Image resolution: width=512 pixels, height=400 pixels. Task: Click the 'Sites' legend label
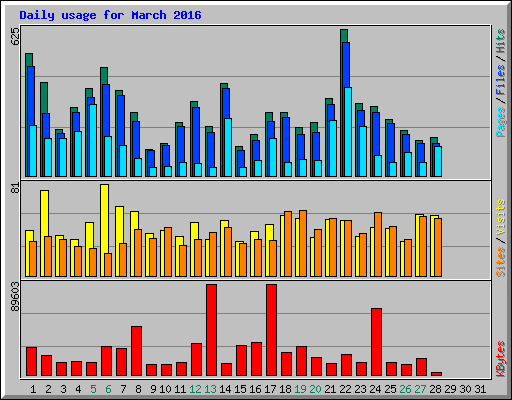(x=500, y=262)
